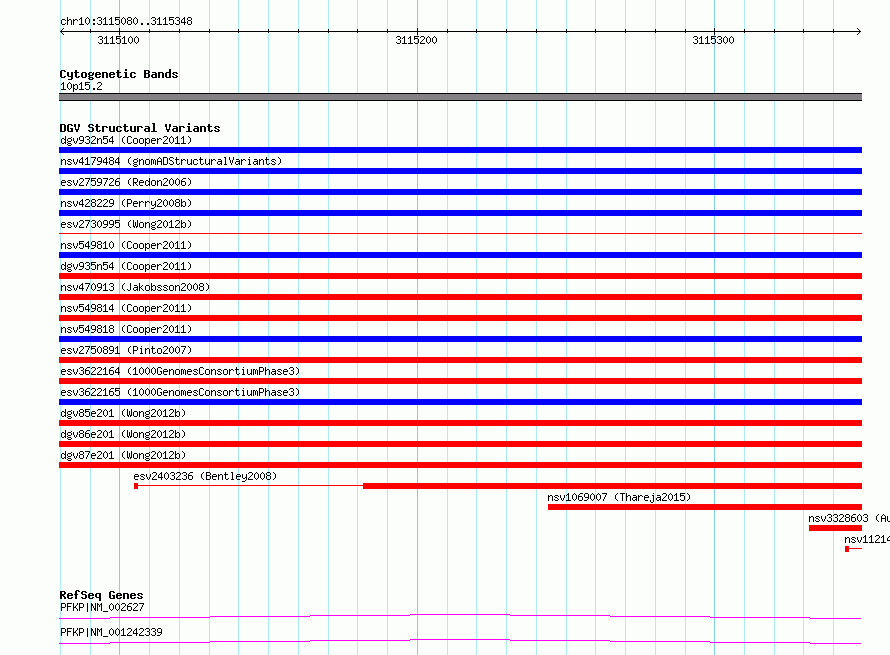This screenshot has width=890, height=655.
Task: Click the 3115200 ruler position
Action: (x=416, y=40)
